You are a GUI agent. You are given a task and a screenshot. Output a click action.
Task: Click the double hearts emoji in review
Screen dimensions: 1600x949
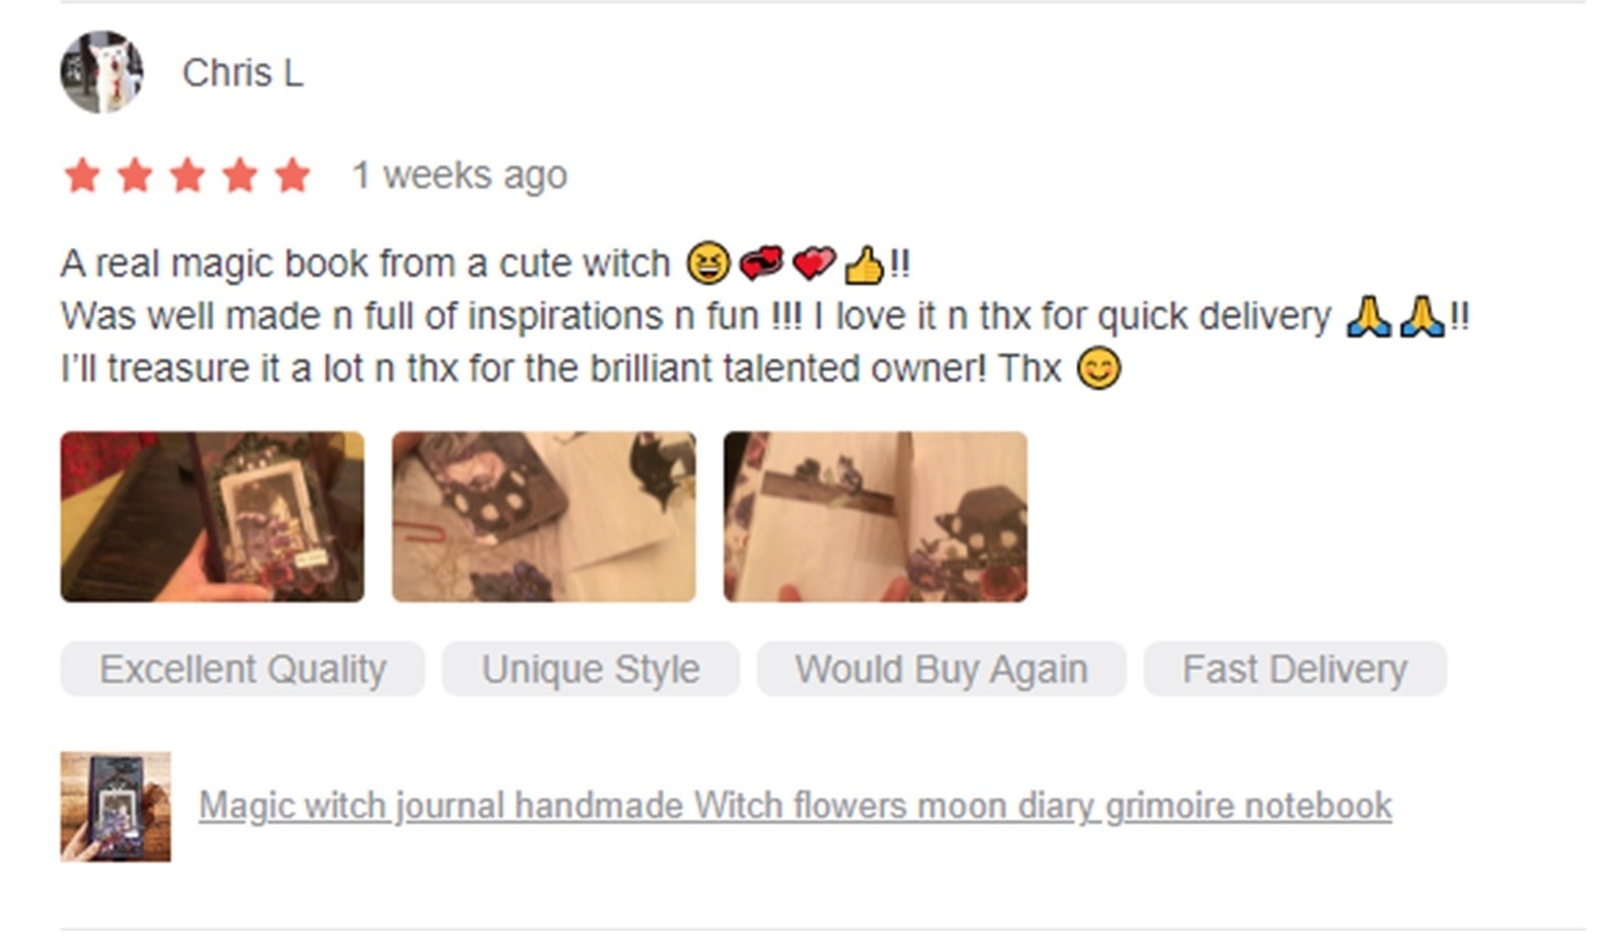[x=813, y=264]
